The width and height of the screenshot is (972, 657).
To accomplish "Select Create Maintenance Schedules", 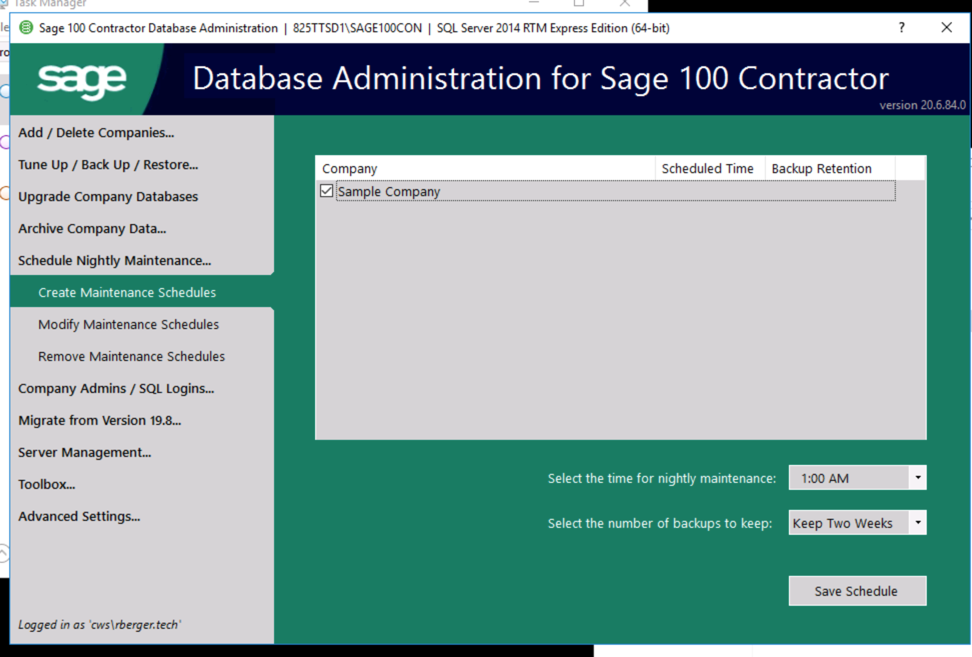I will tap(127, 293).
